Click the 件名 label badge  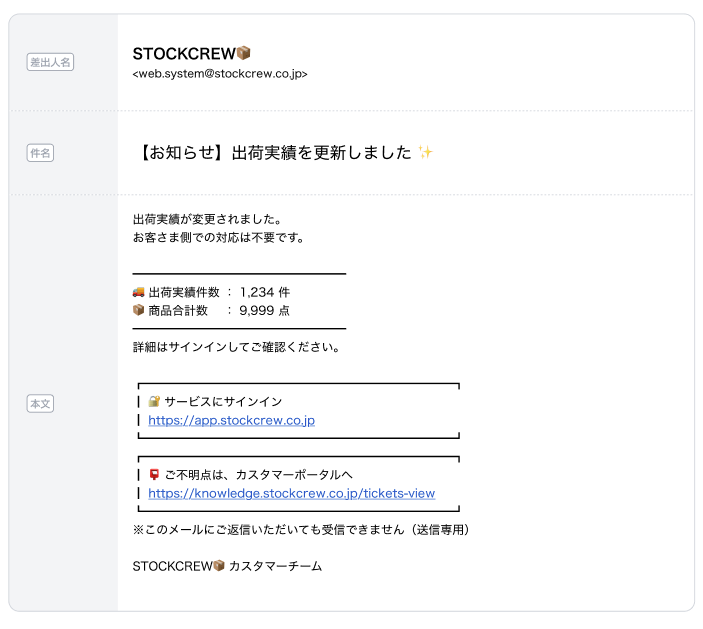pyautogui.click(x=41, y=153)
